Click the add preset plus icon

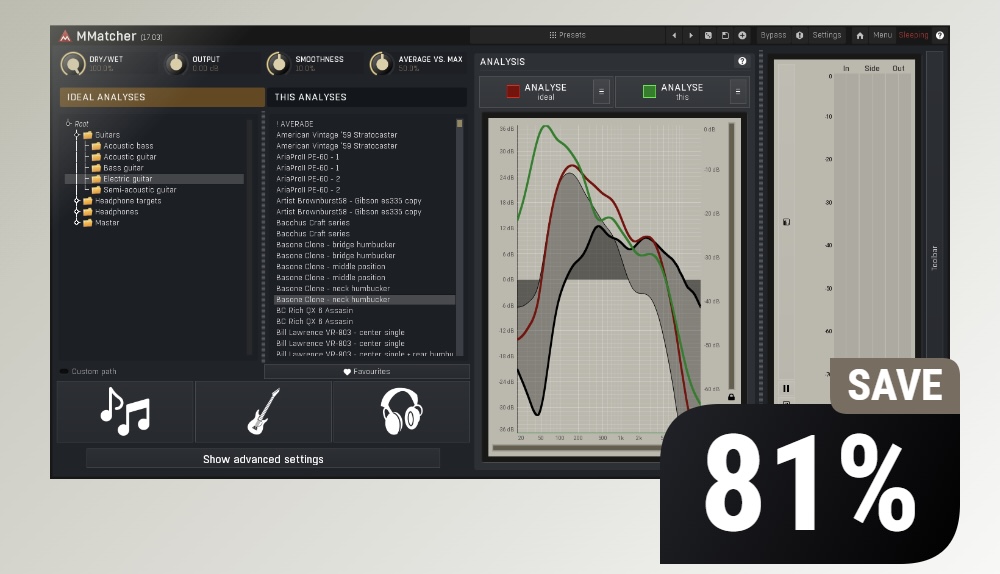(742, 36)
